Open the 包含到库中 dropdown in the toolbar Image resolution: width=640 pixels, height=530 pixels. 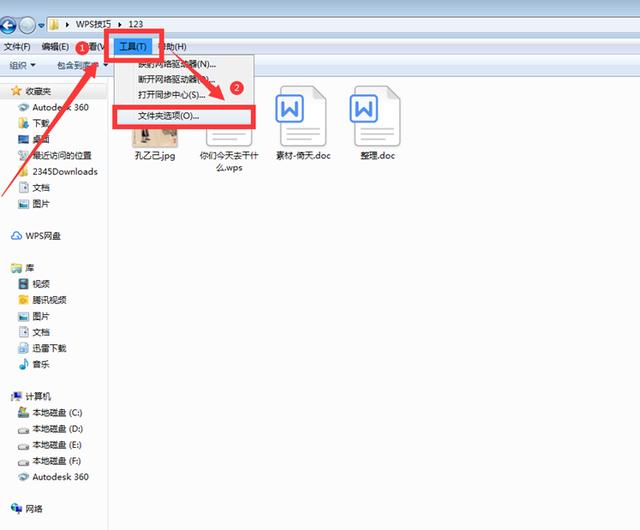pyautogui.click(x=82, y=65)
